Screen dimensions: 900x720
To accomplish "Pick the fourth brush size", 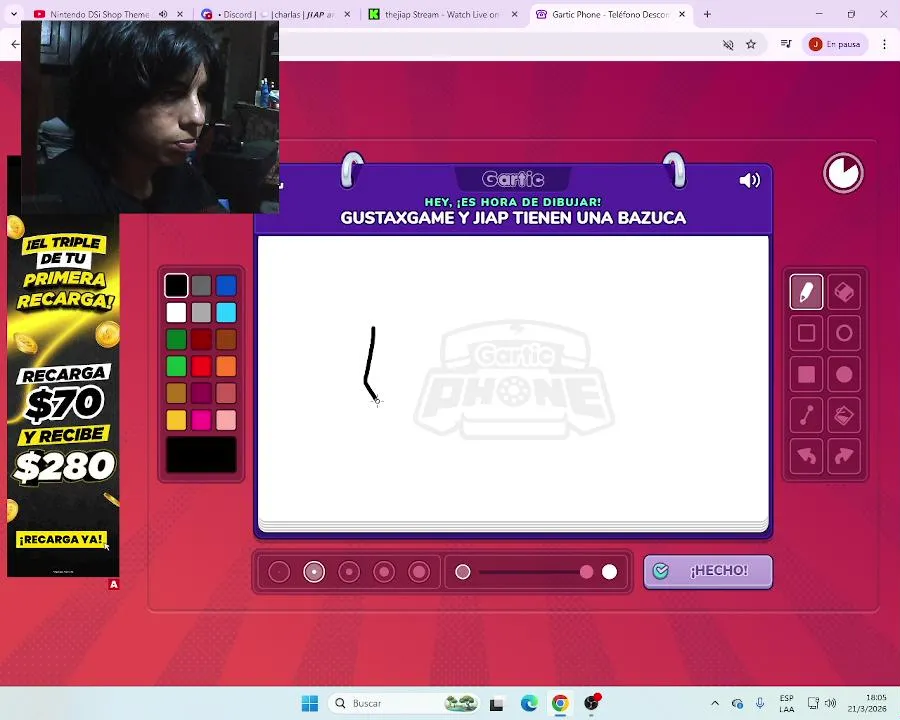I will pyautogui.click(x=384, y=572).
